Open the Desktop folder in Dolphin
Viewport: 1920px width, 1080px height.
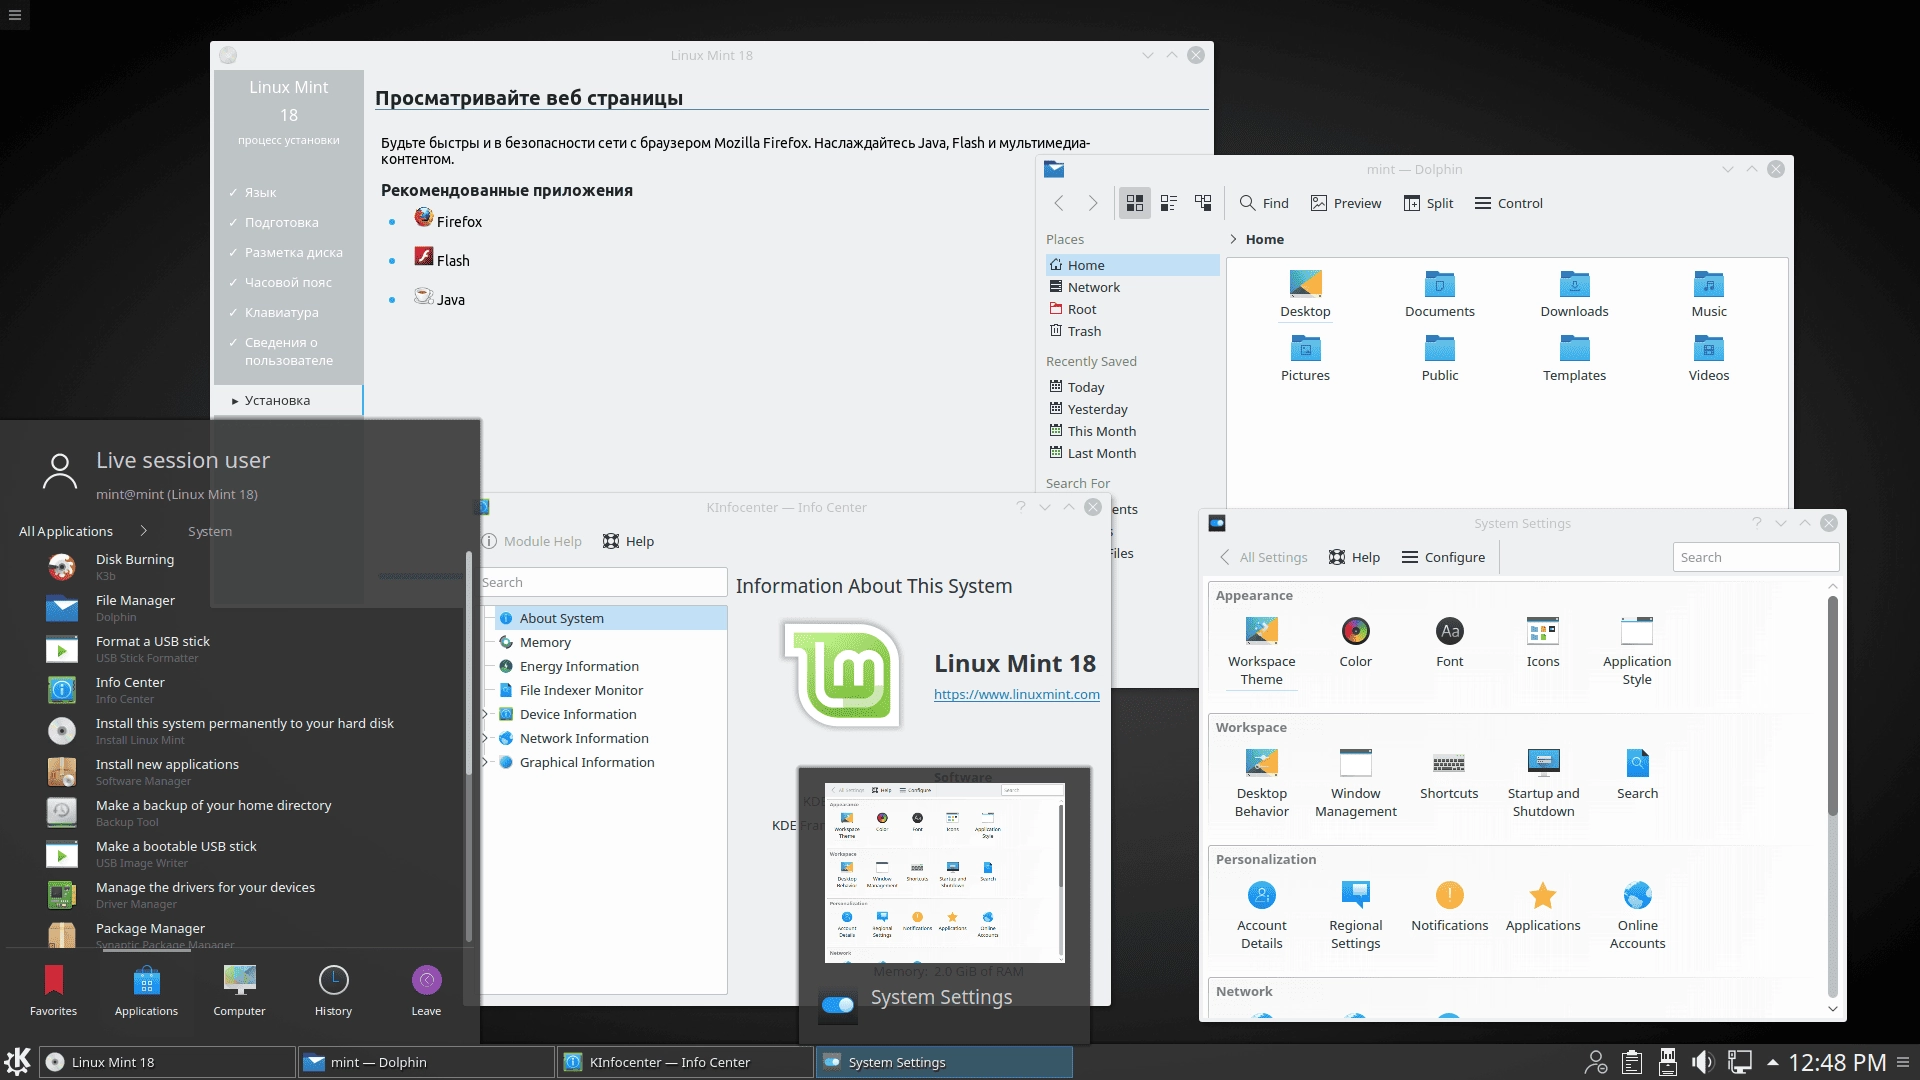1305,294
